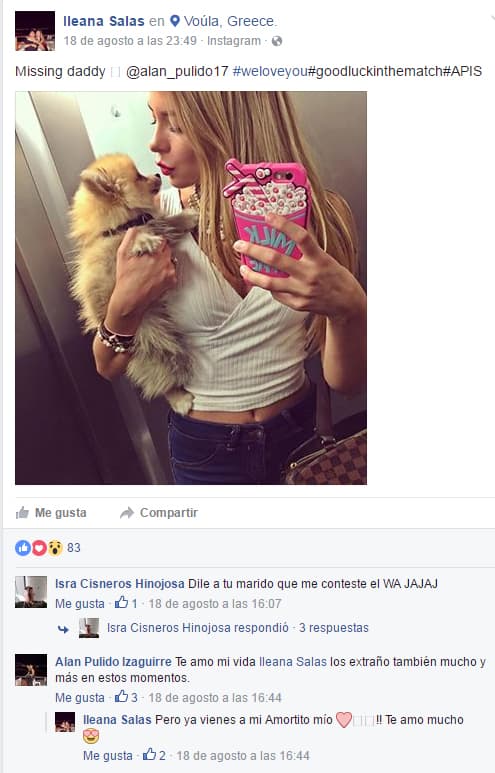Open the selfie photo with the dog

click(191, 288)
